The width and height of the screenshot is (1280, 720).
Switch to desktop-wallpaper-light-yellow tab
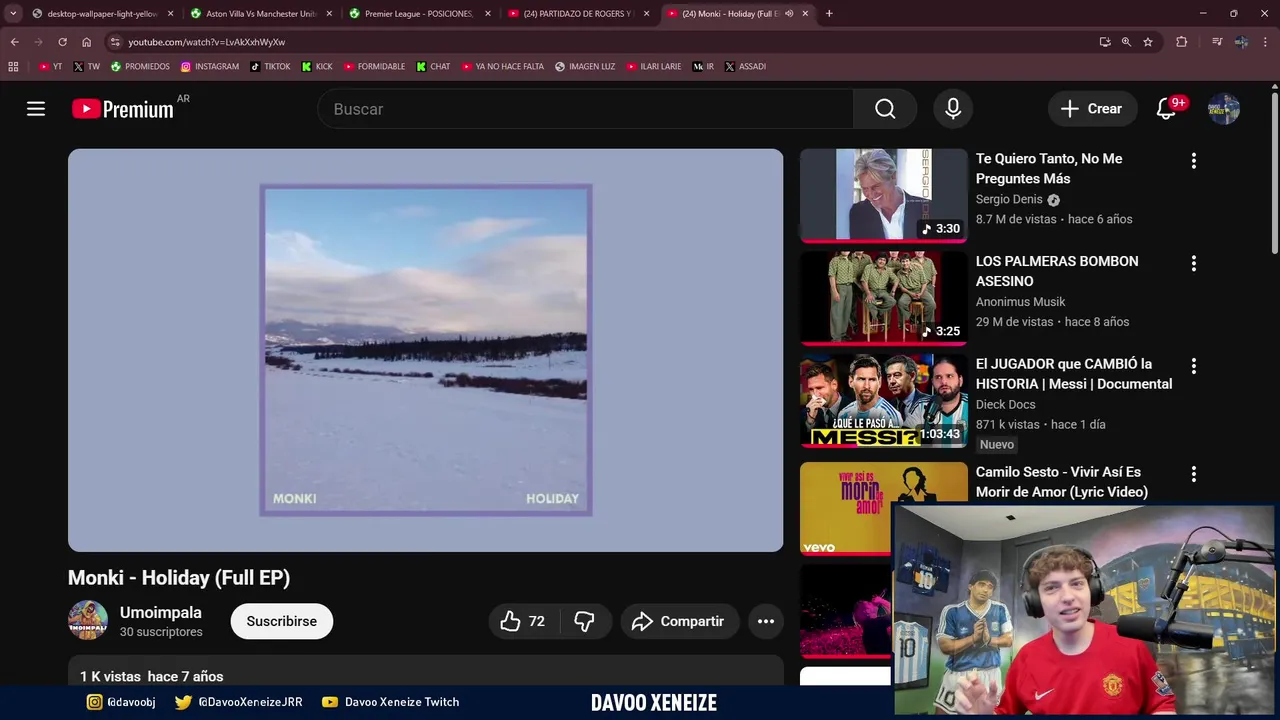click(102, 14)
